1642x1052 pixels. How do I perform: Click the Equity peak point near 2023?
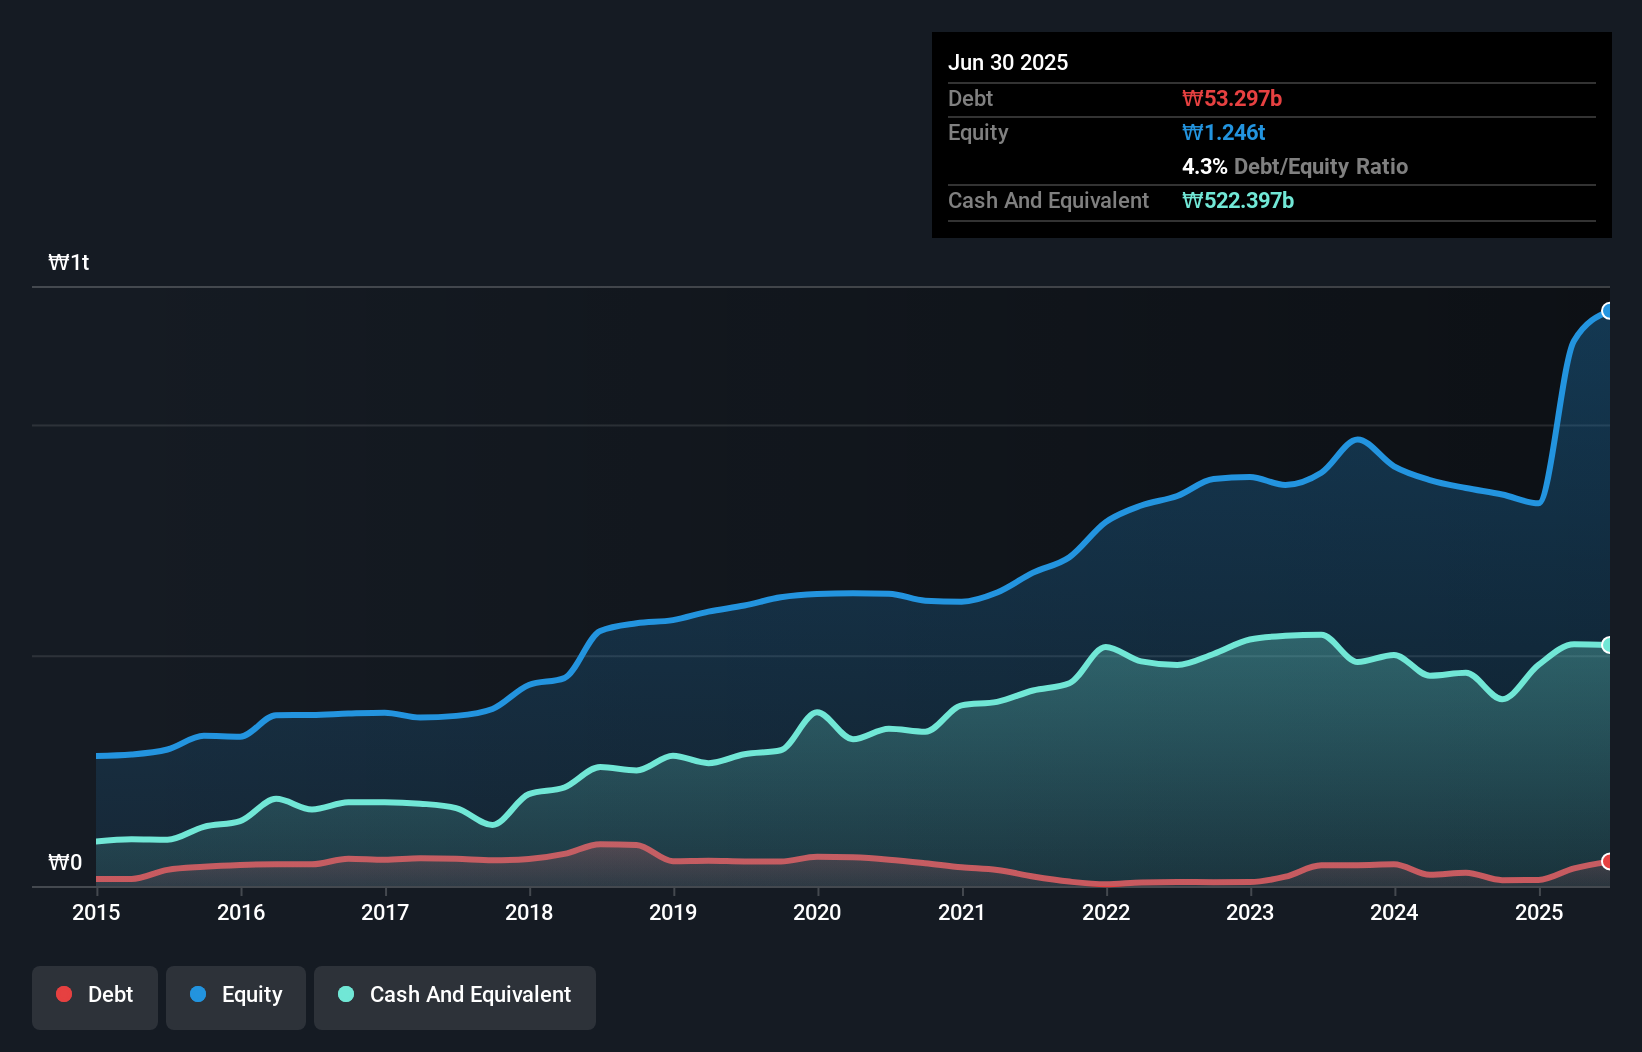(1356, 438)
